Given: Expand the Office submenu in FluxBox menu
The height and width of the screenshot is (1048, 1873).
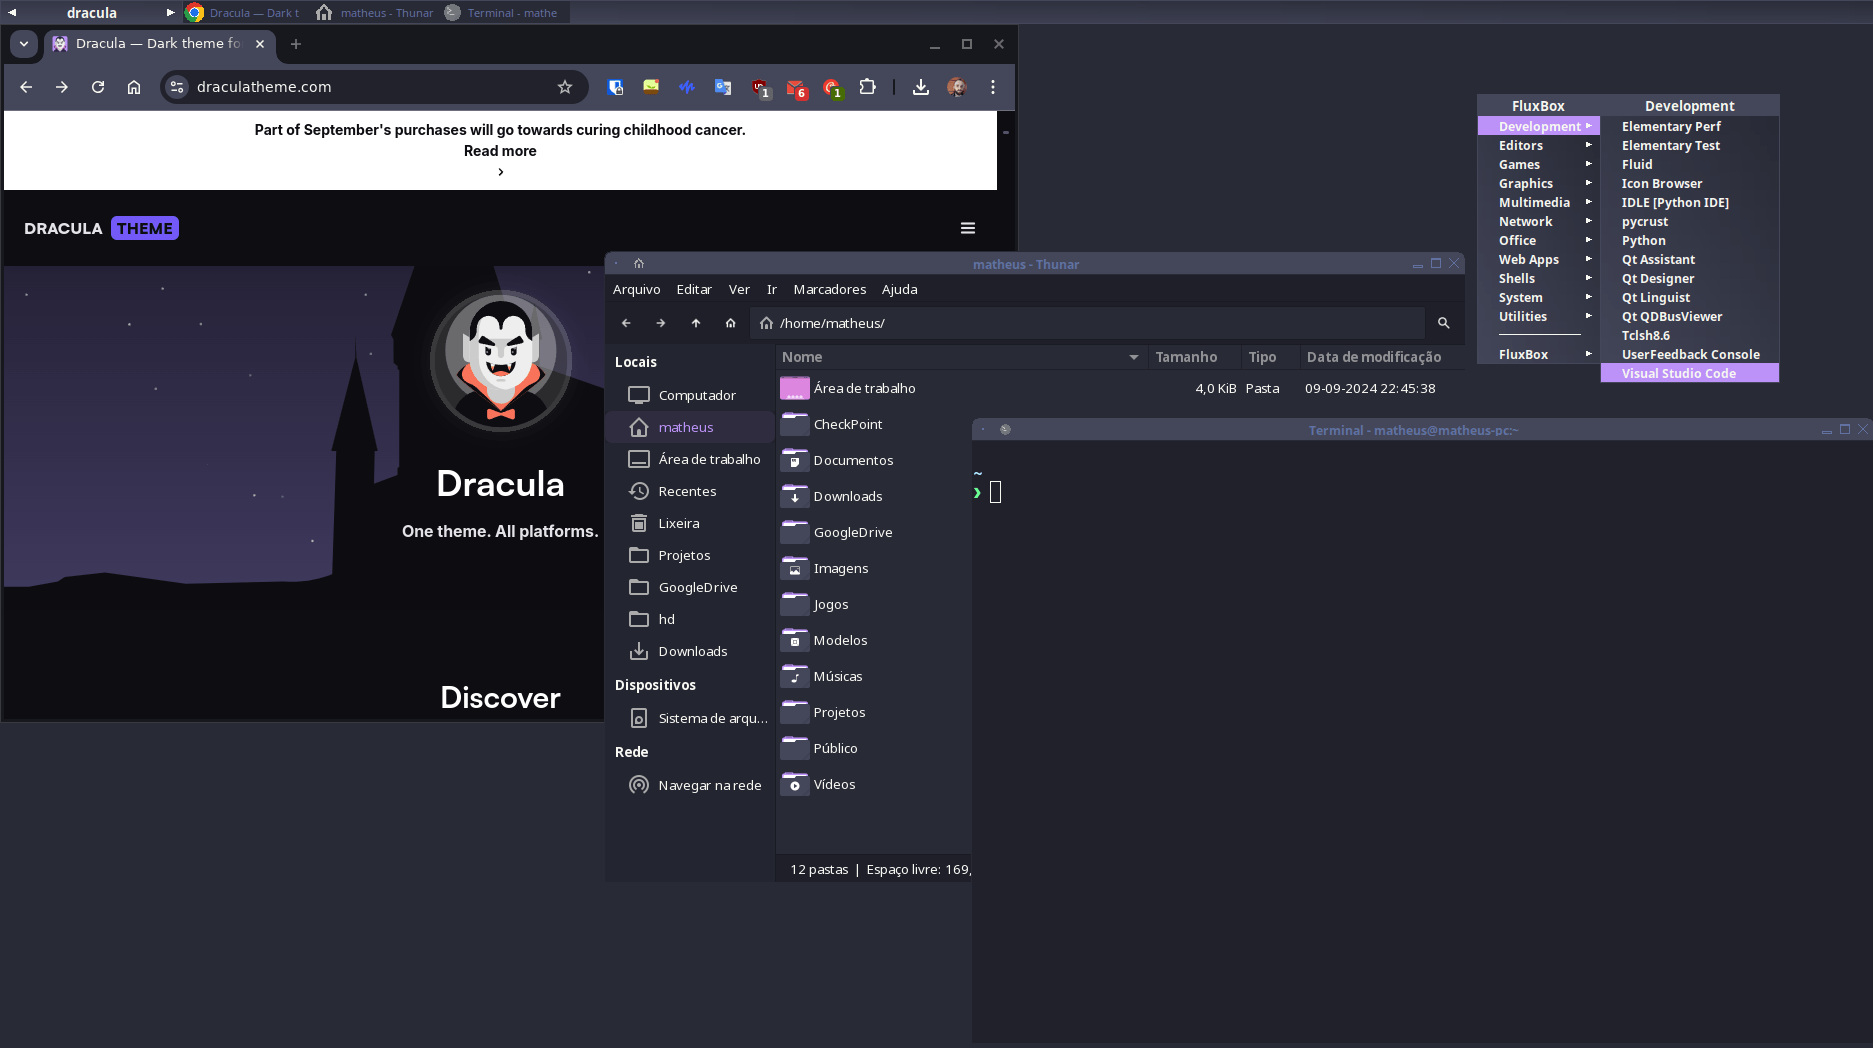Looking at the screenshot, I should 1517,240.
